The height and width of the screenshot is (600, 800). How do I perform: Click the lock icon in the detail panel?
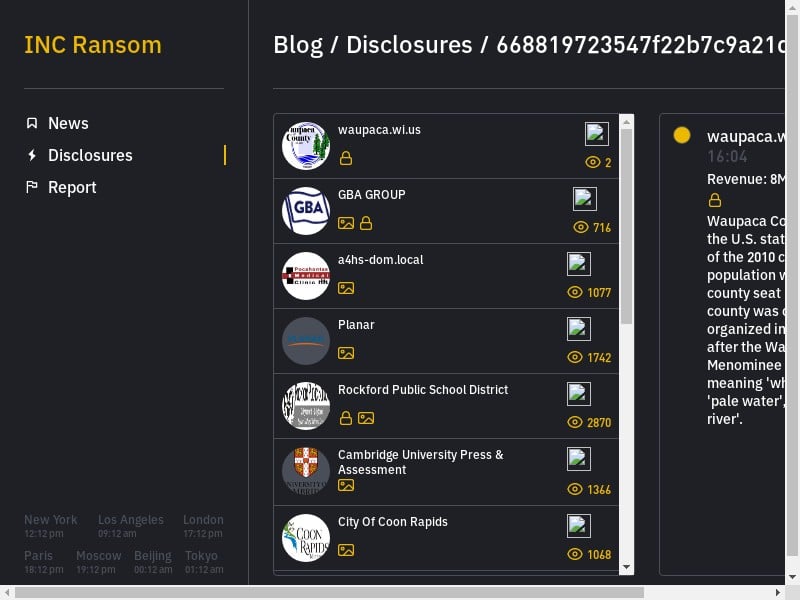click(715, 200)
